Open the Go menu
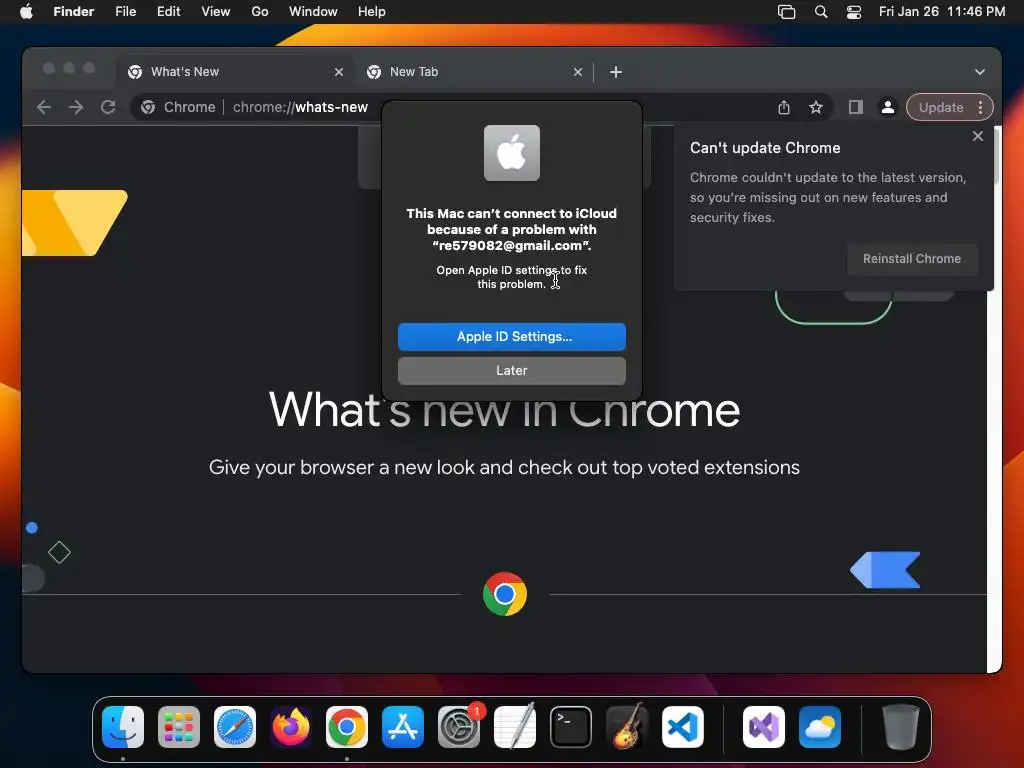The width and height of the screenshot is (1024, 768). click(260, 12)
